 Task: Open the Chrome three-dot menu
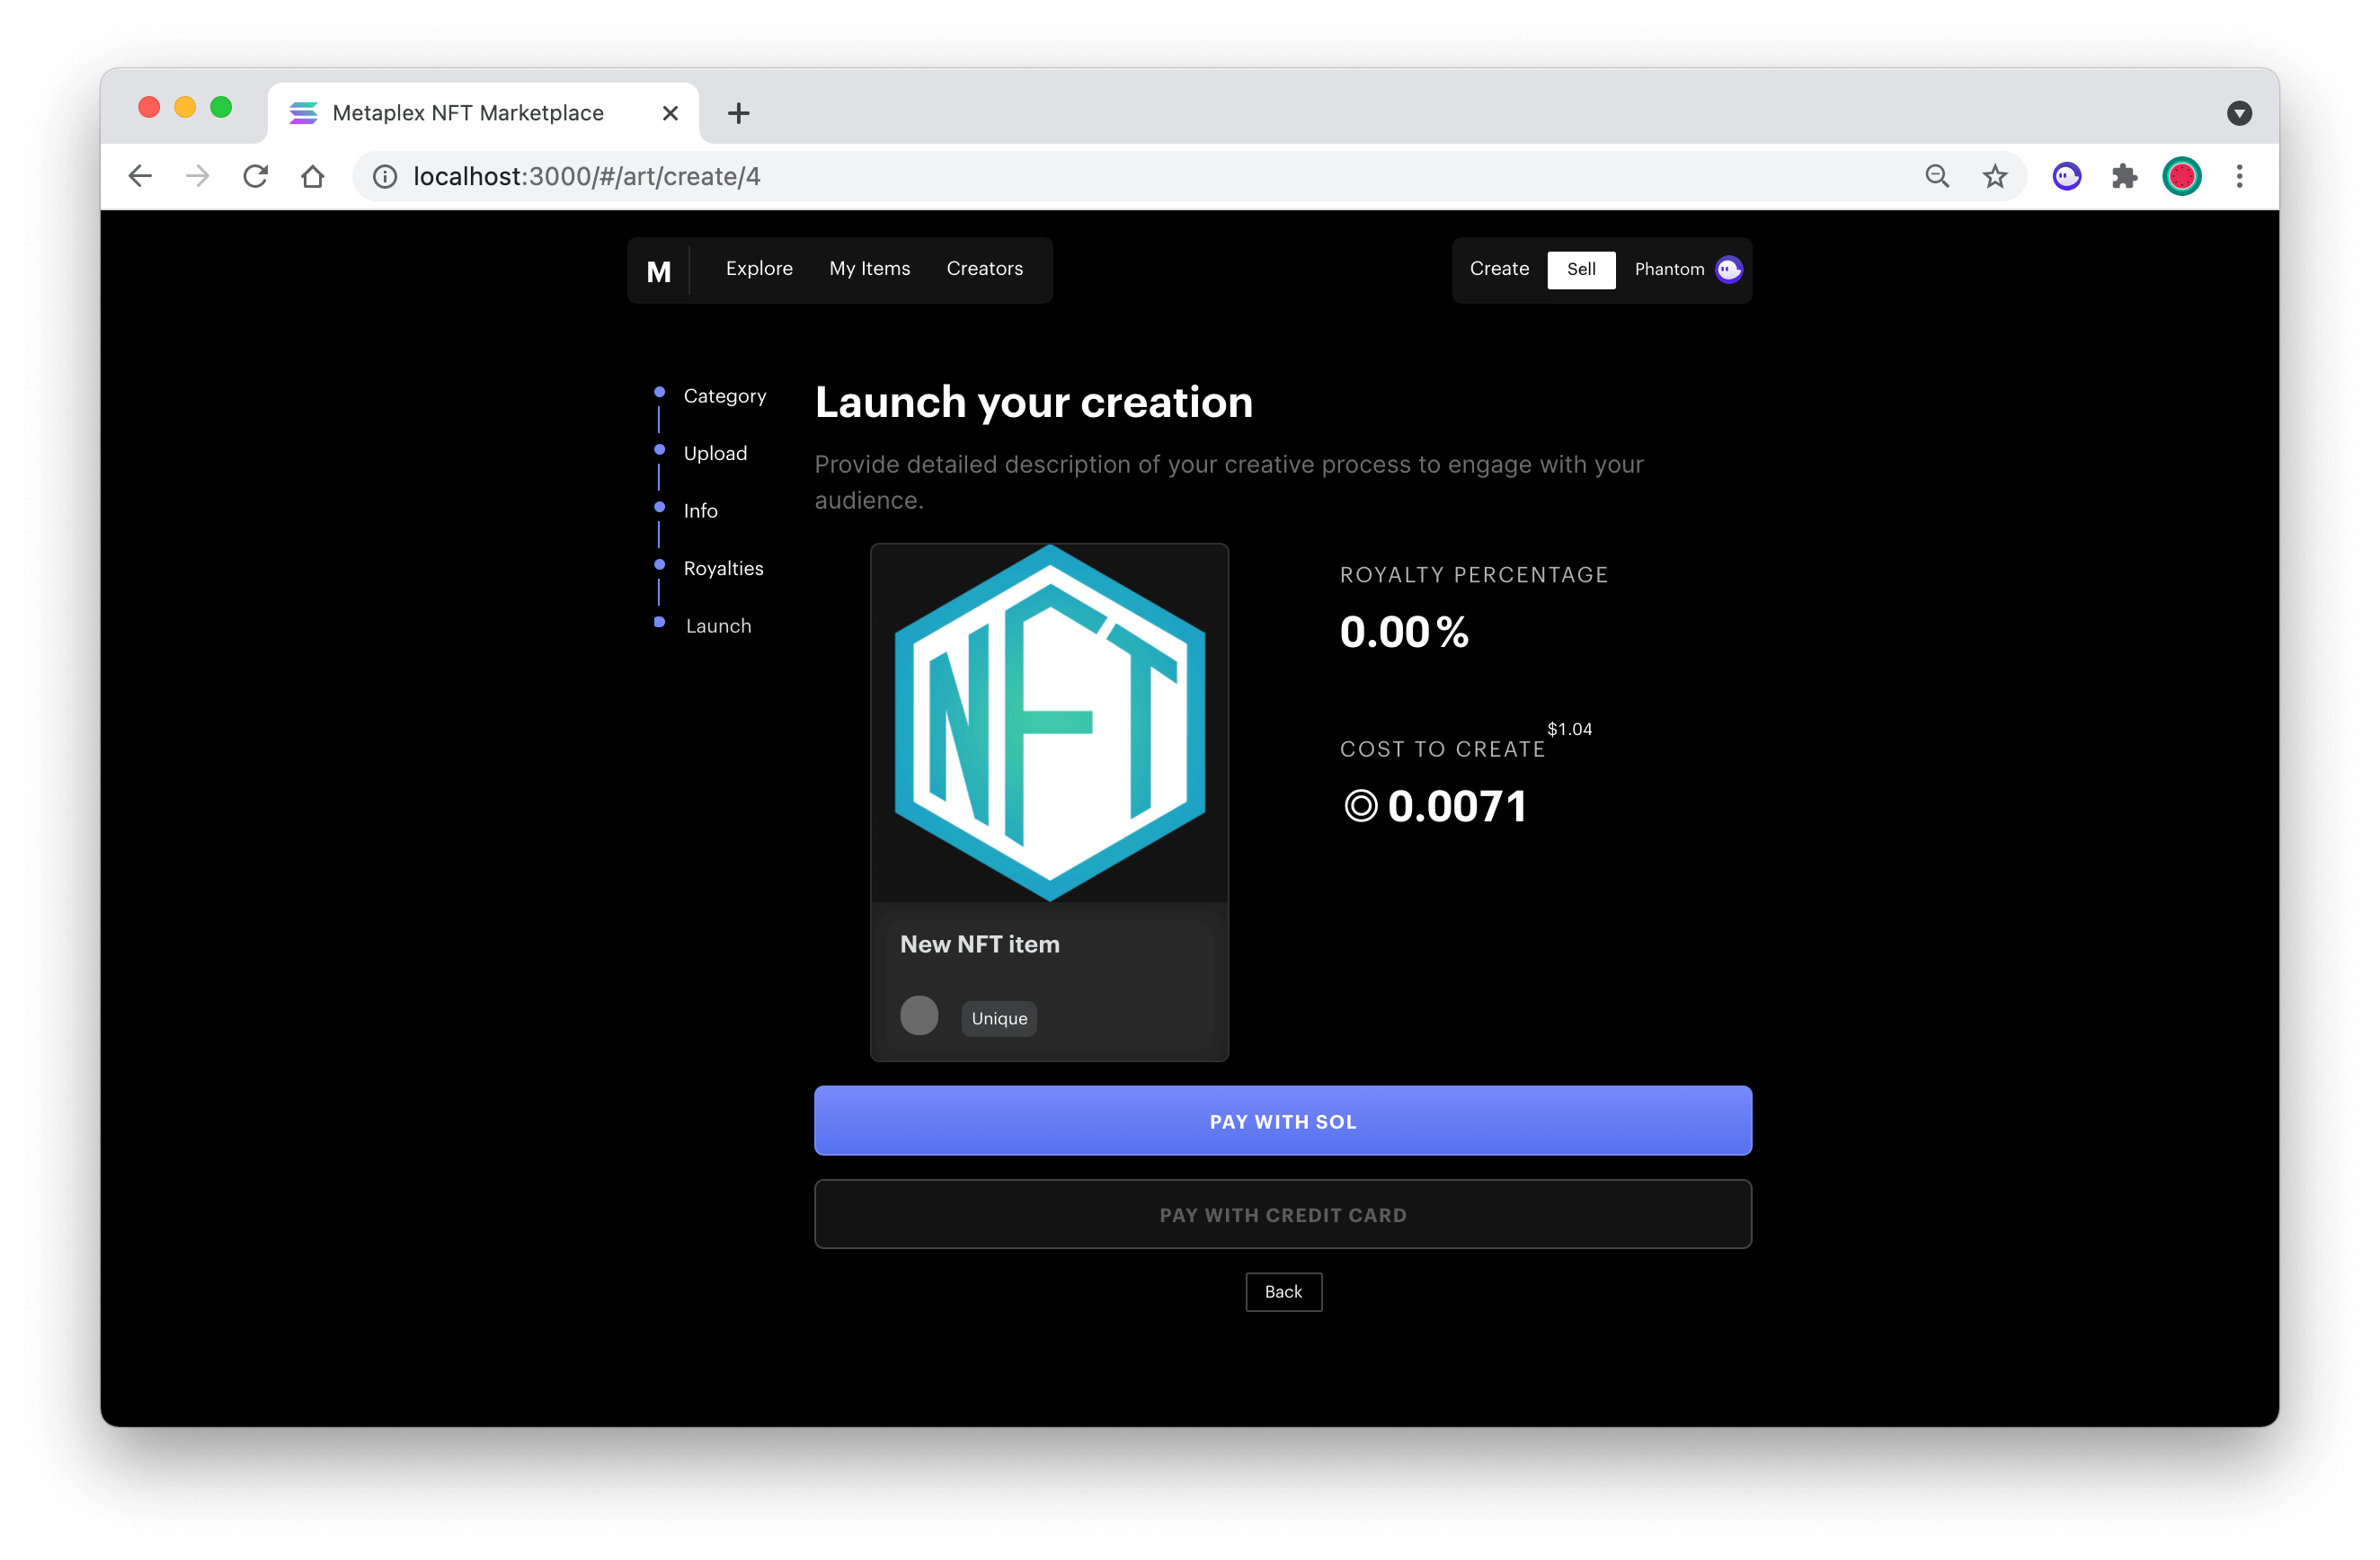click(2240, 177)
